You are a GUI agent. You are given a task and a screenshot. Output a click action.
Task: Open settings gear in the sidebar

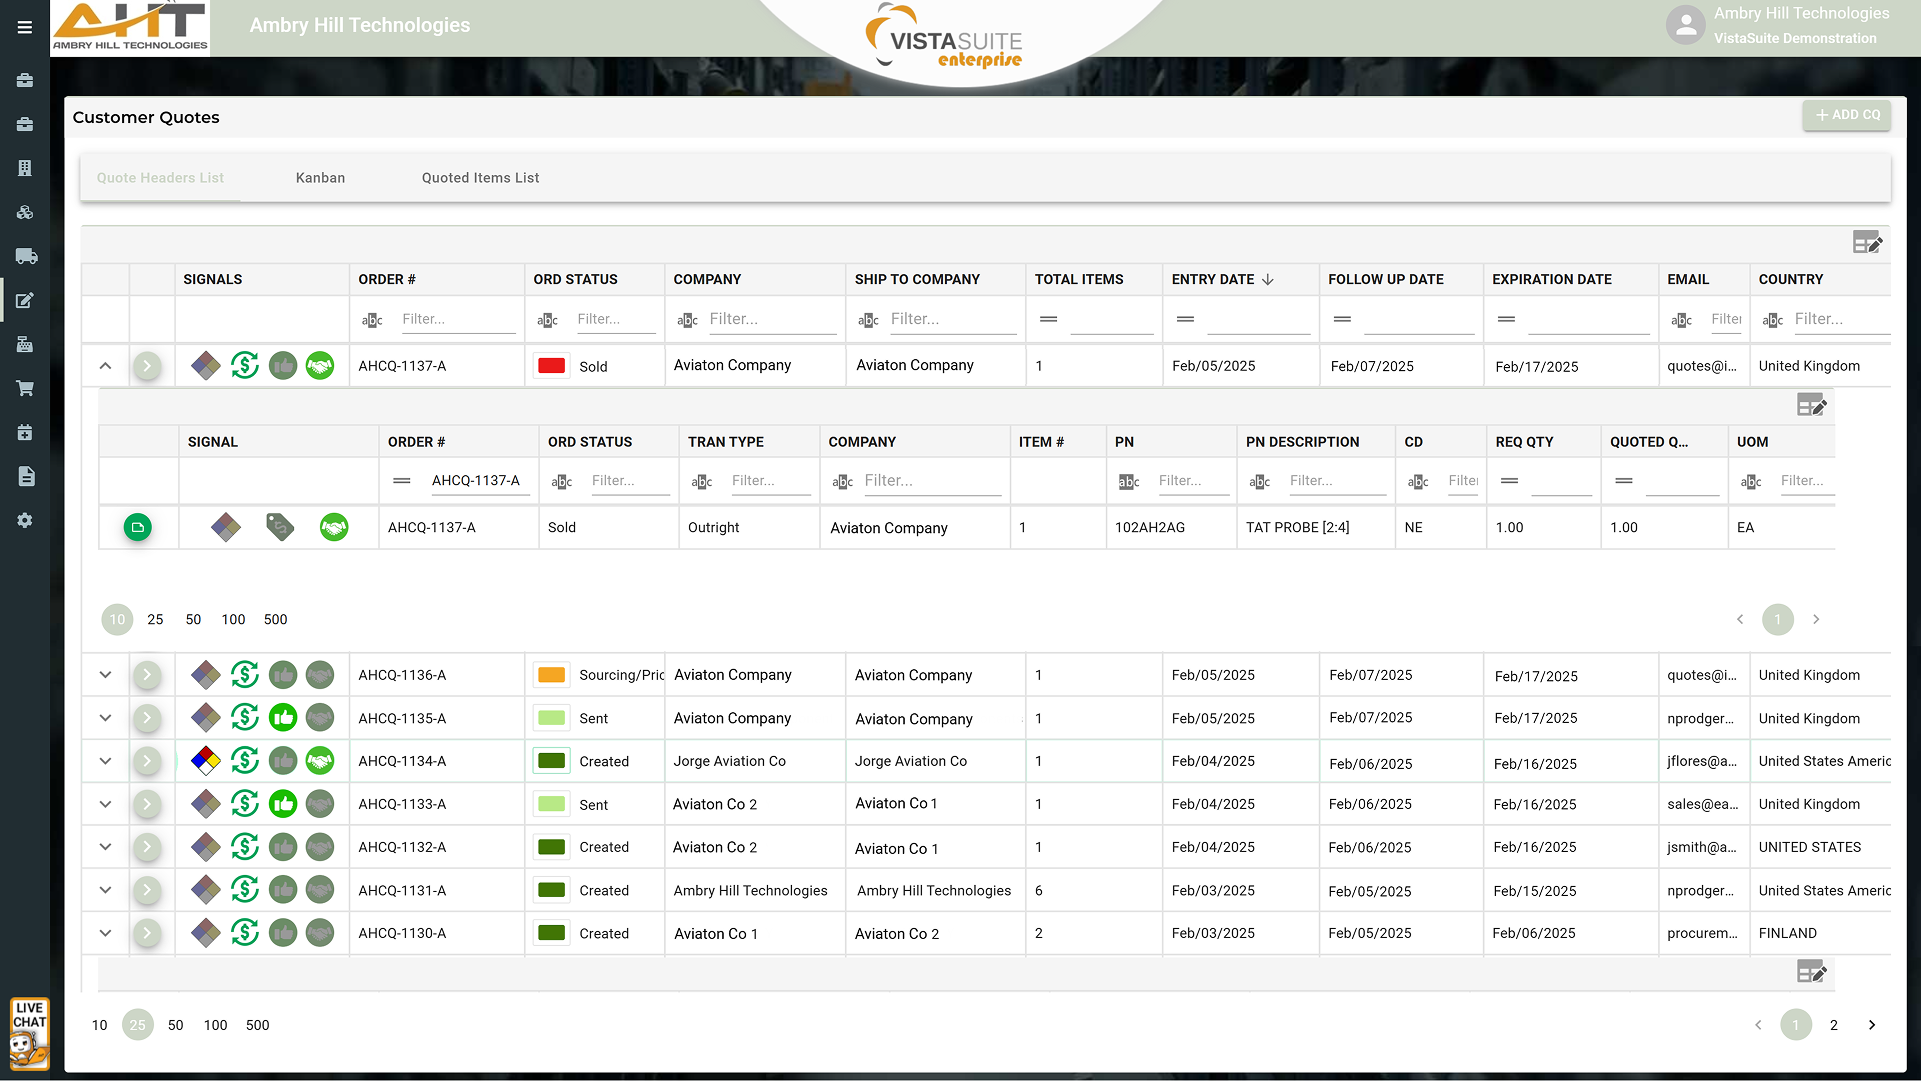point(25,520)
